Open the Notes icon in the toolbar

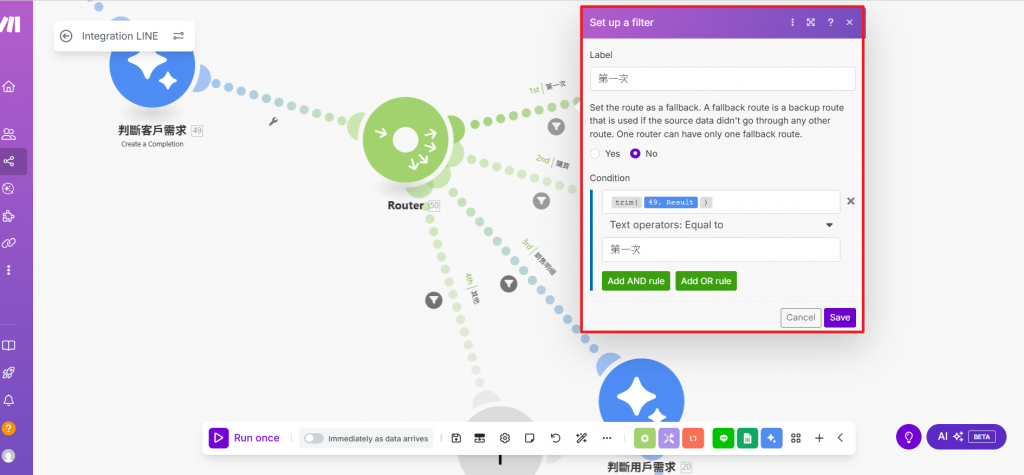pos(530,438)
